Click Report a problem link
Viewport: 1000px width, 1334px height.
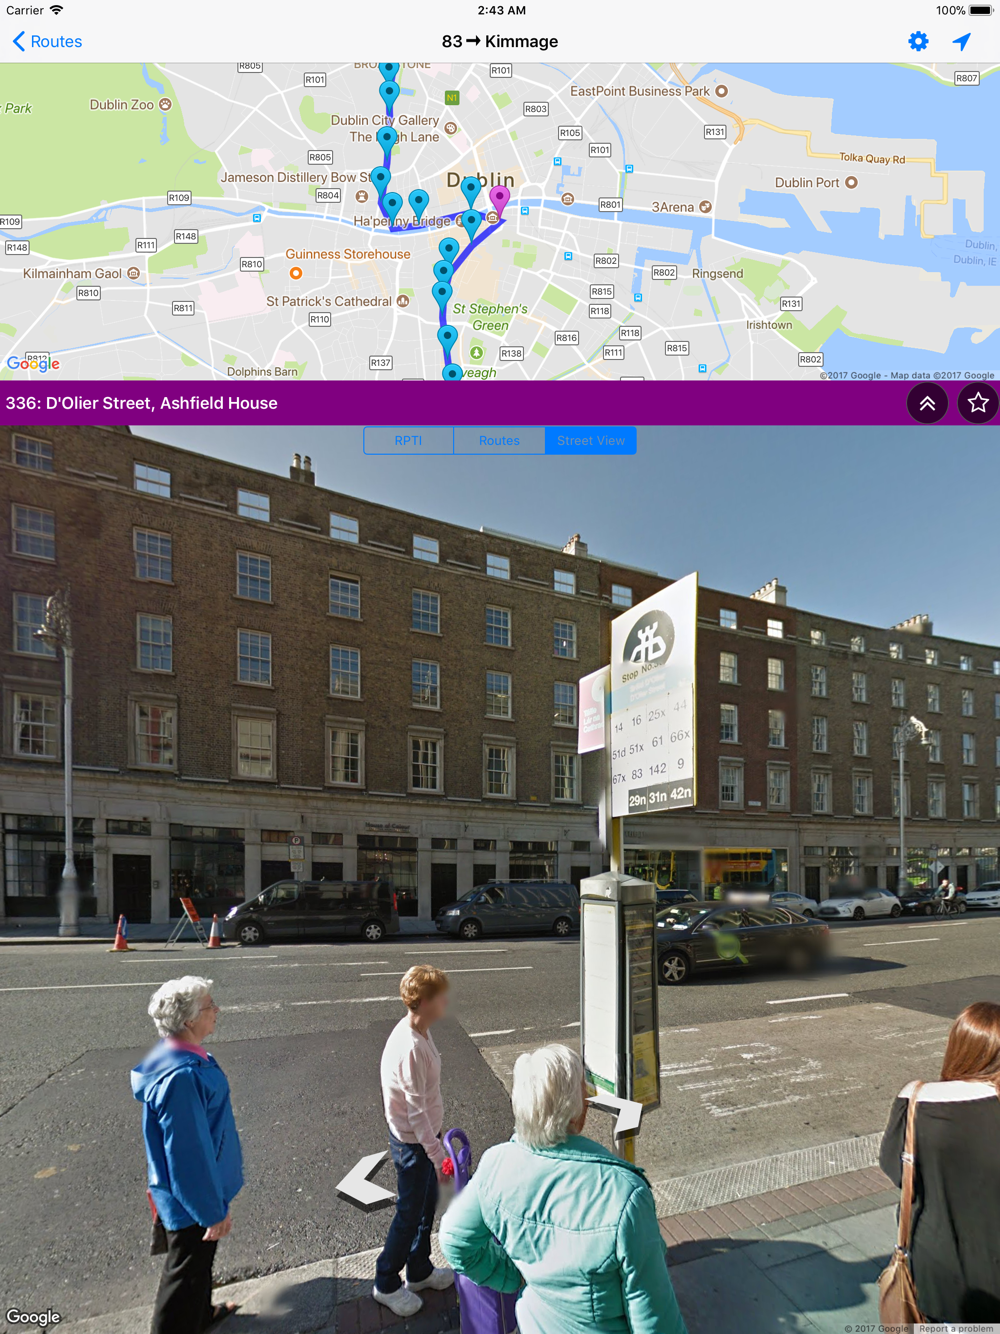956,1328
